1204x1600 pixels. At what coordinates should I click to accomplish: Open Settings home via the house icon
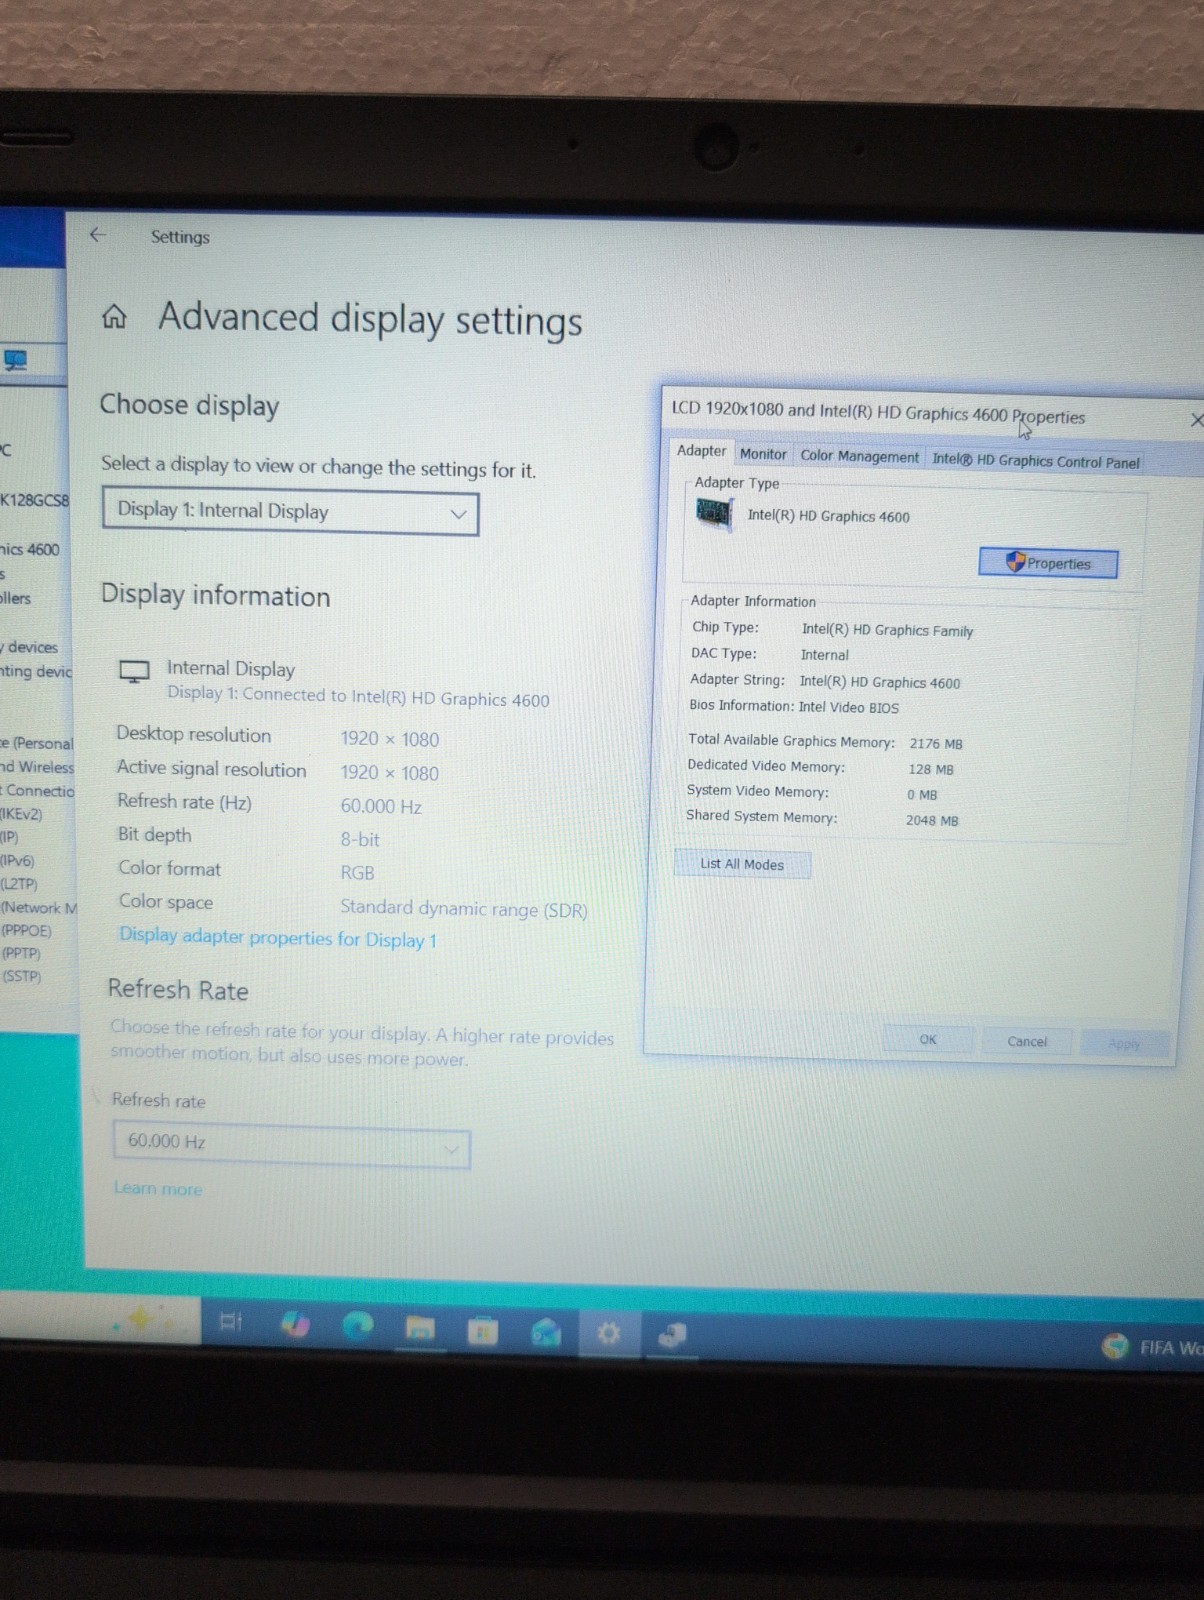[x=115, y=318]
